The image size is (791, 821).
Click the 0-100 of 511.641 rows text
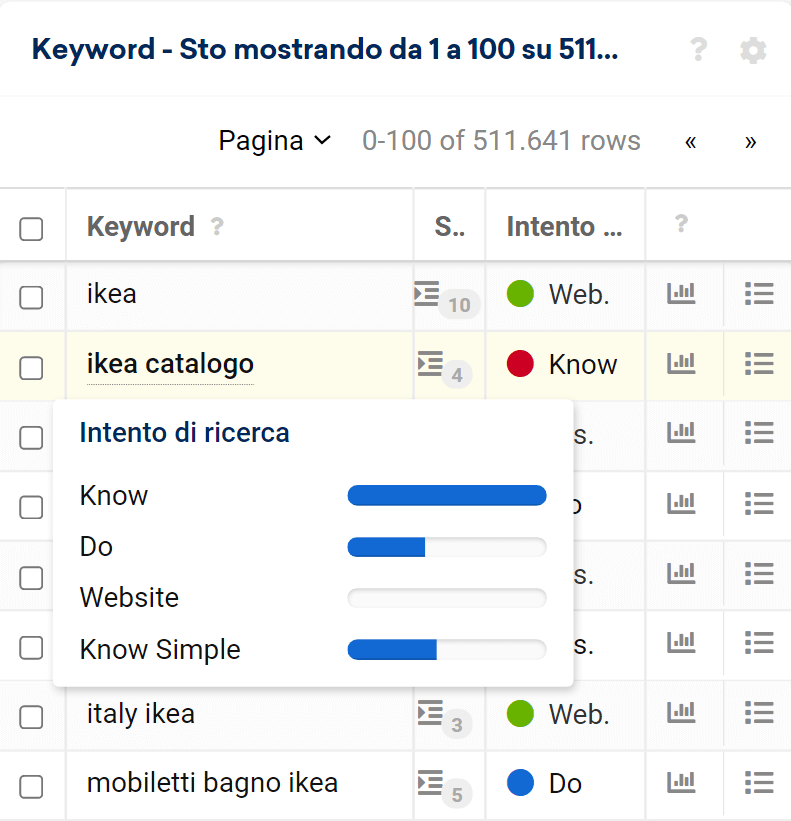502,141
